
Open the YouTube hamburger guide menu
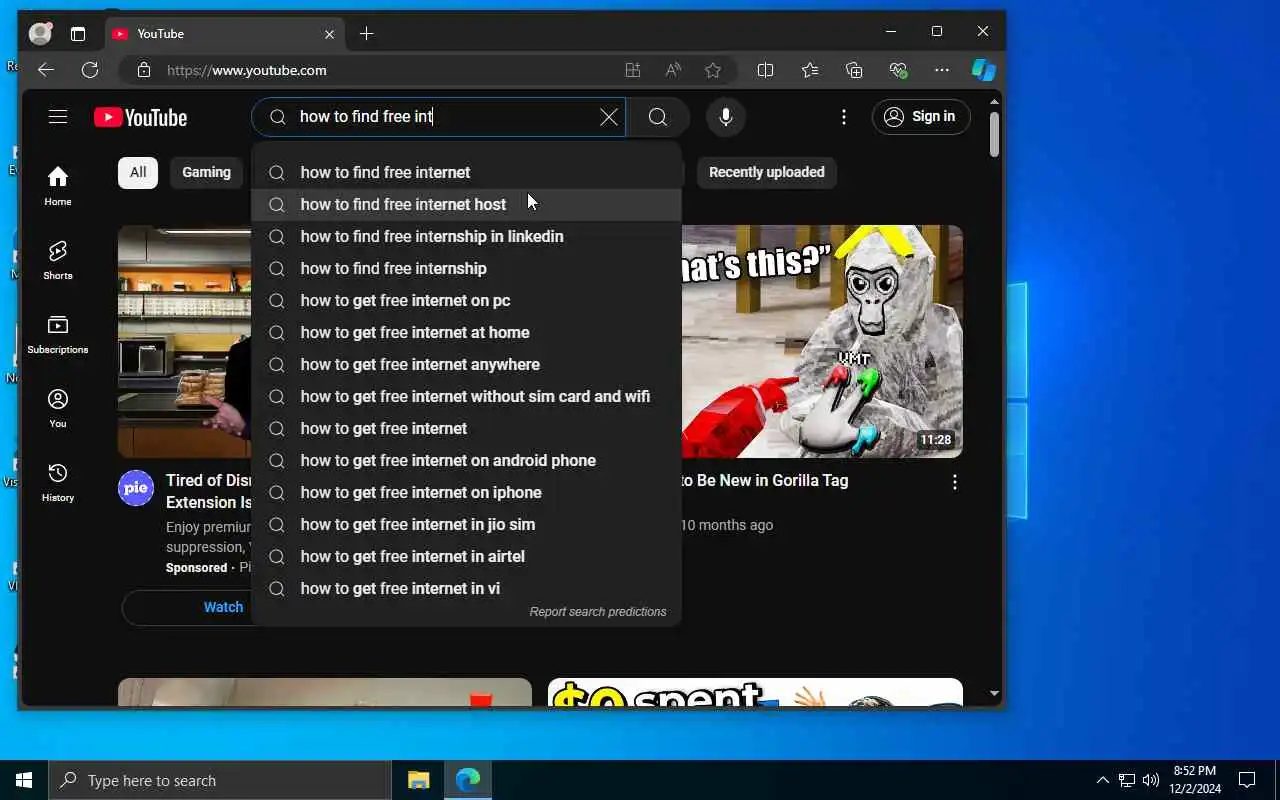[x=58, y=117]
